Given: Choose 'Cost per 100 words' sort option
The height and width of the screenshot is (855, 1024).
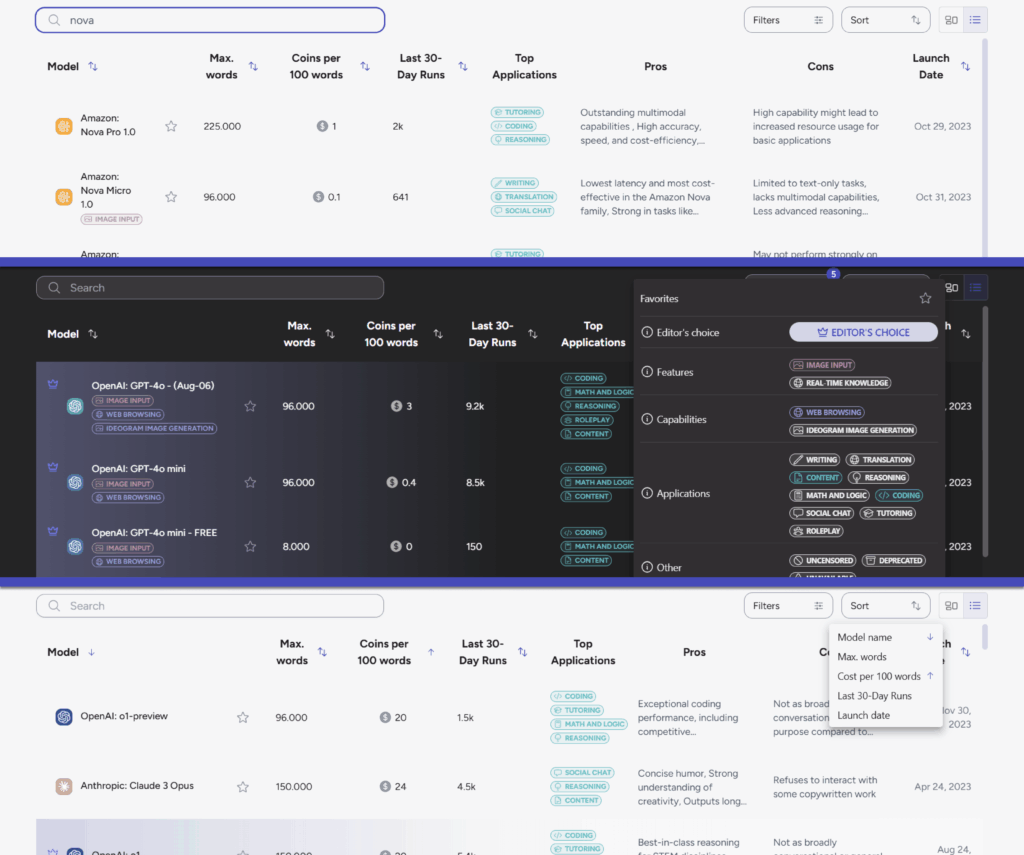Looking at the screenshot, I should pos(885,677).
